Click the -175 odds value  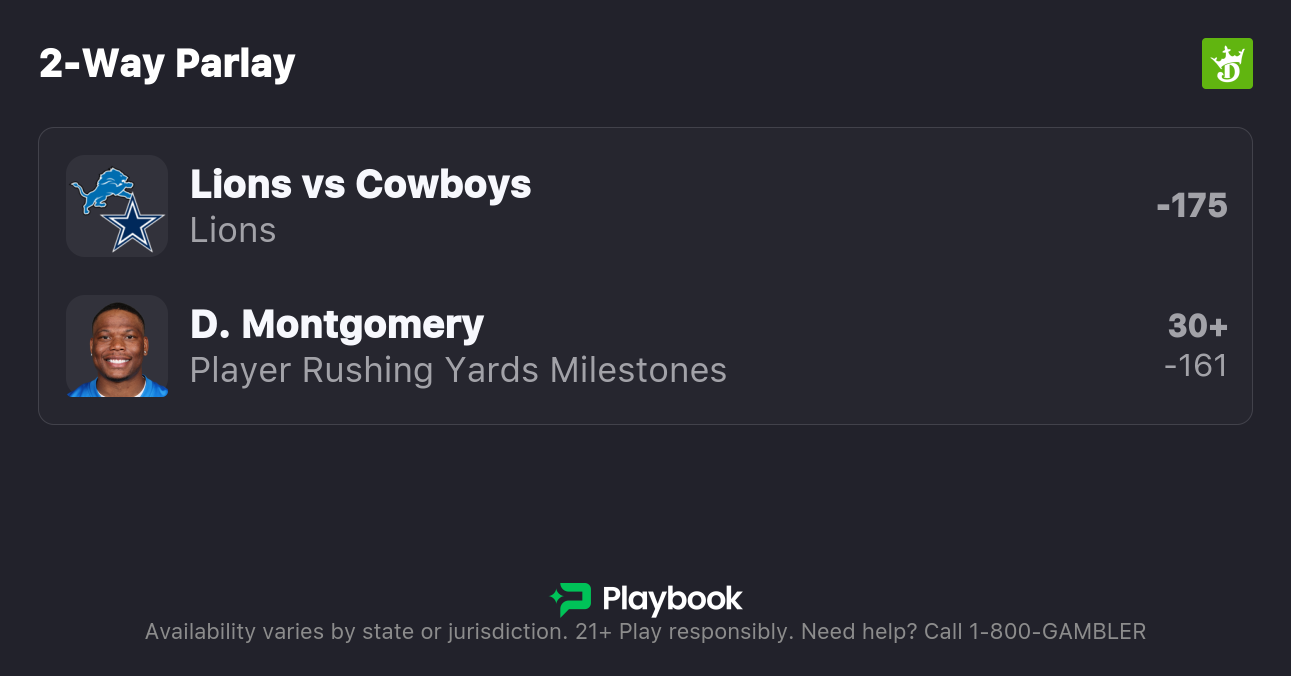point(1191,206)
